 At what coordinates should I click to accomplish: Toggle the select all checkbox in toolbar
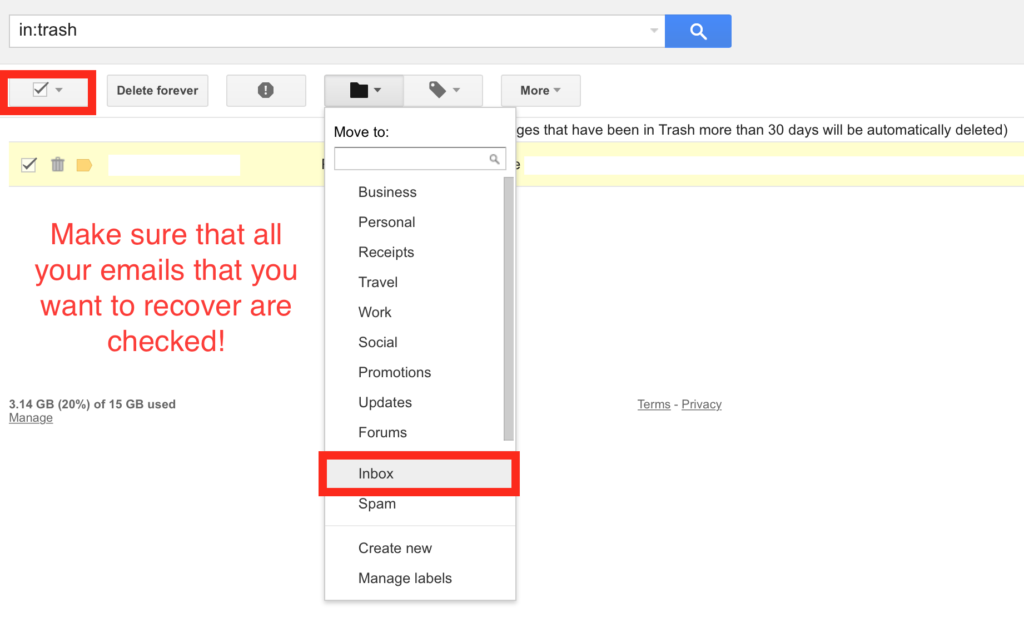40,89
